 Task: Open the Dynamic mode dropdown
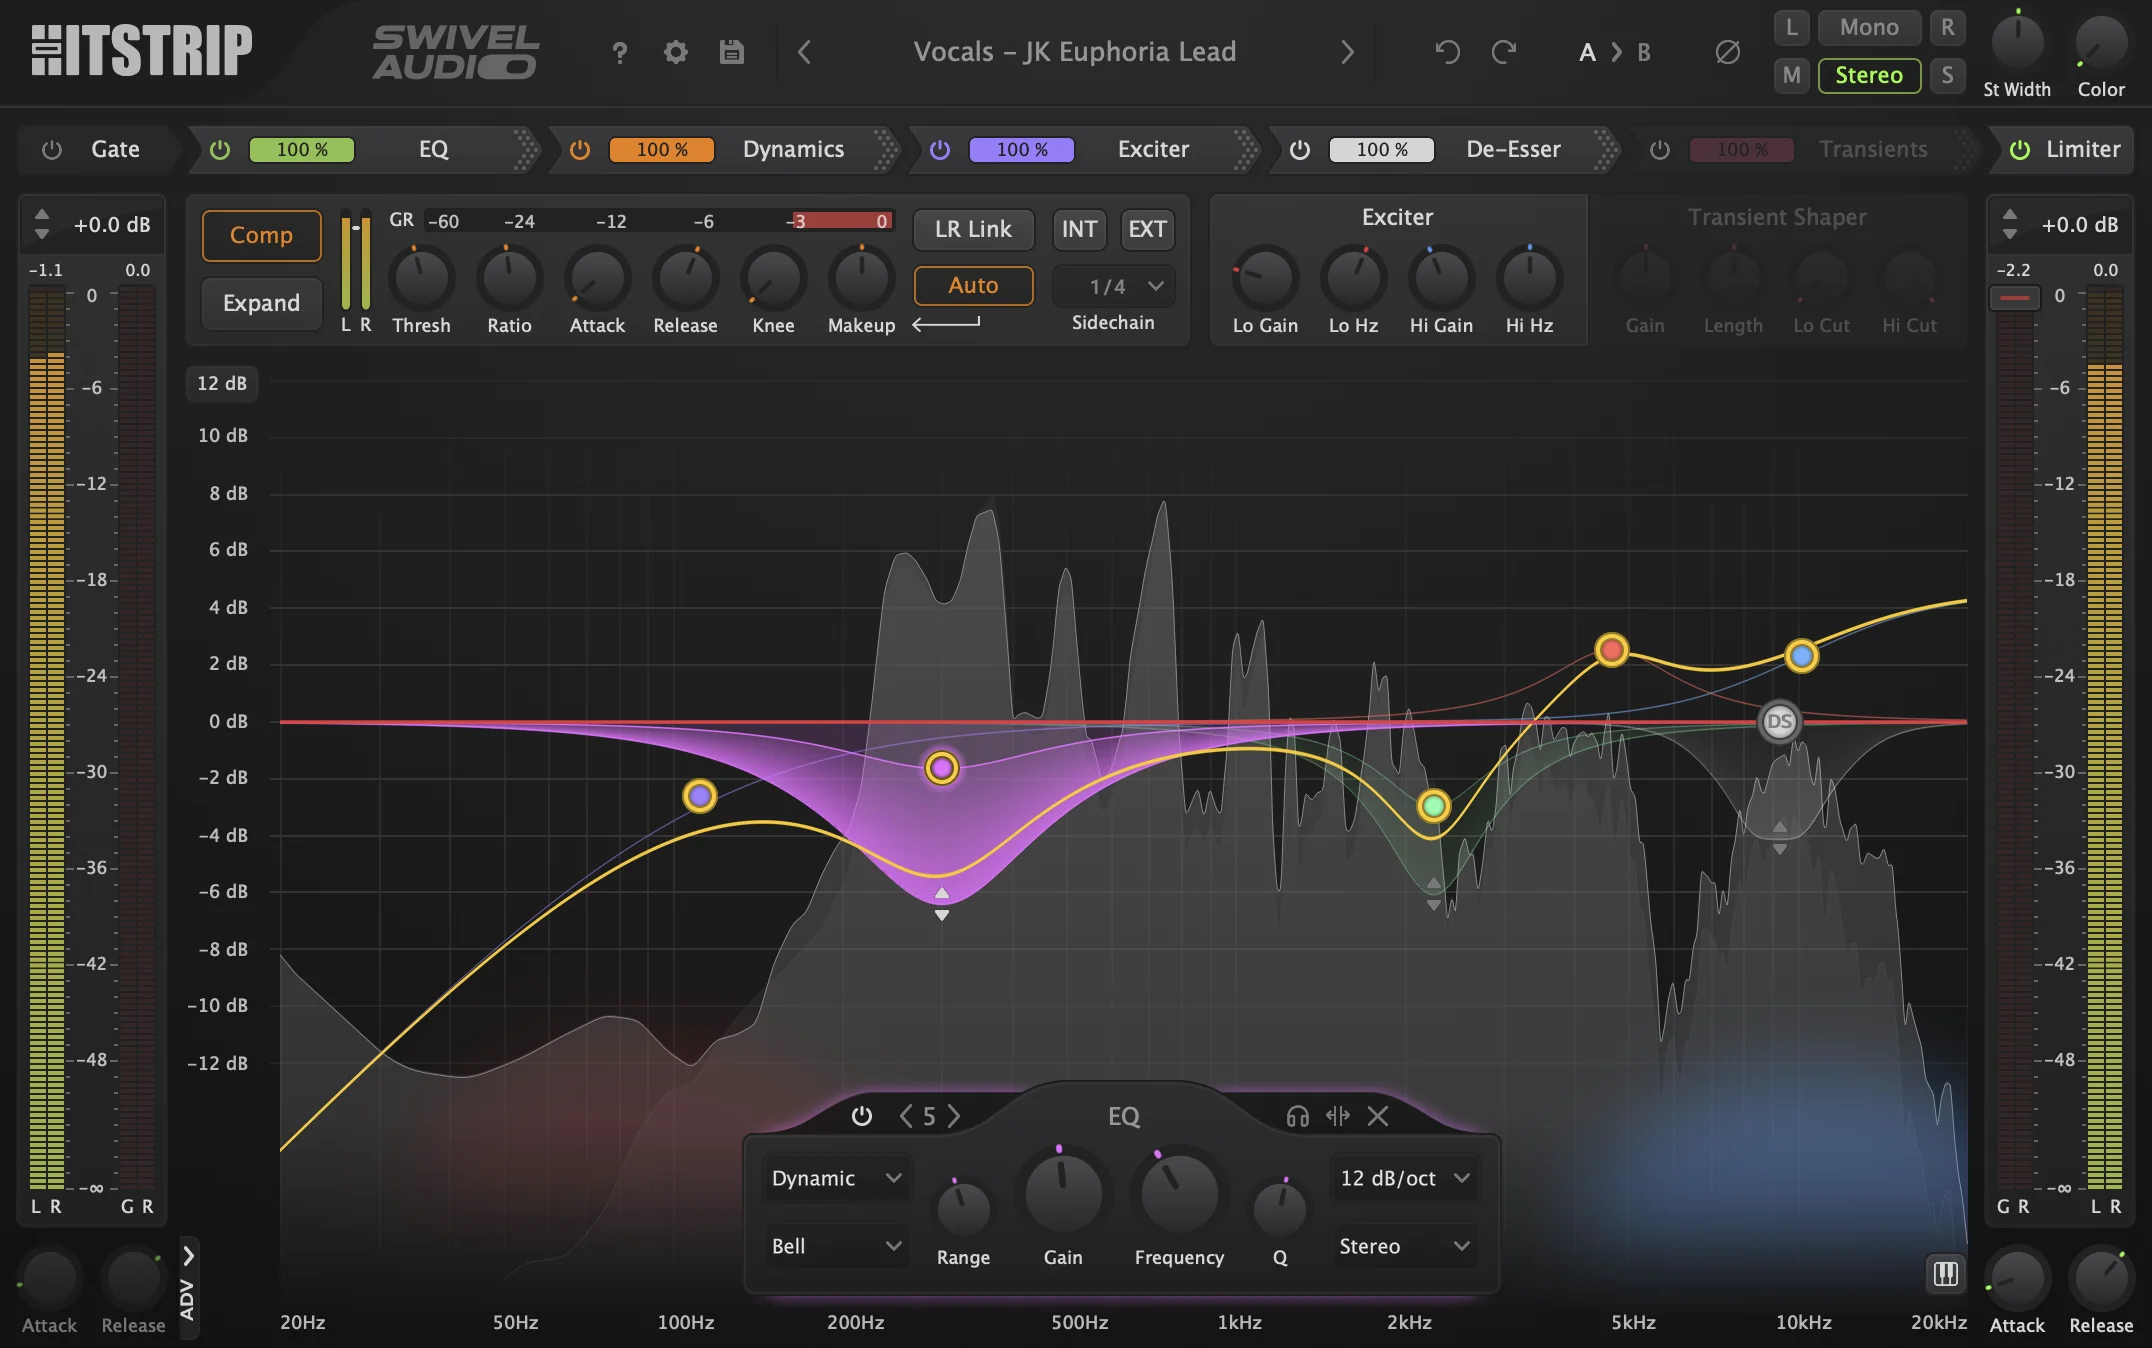(836, 1178)
